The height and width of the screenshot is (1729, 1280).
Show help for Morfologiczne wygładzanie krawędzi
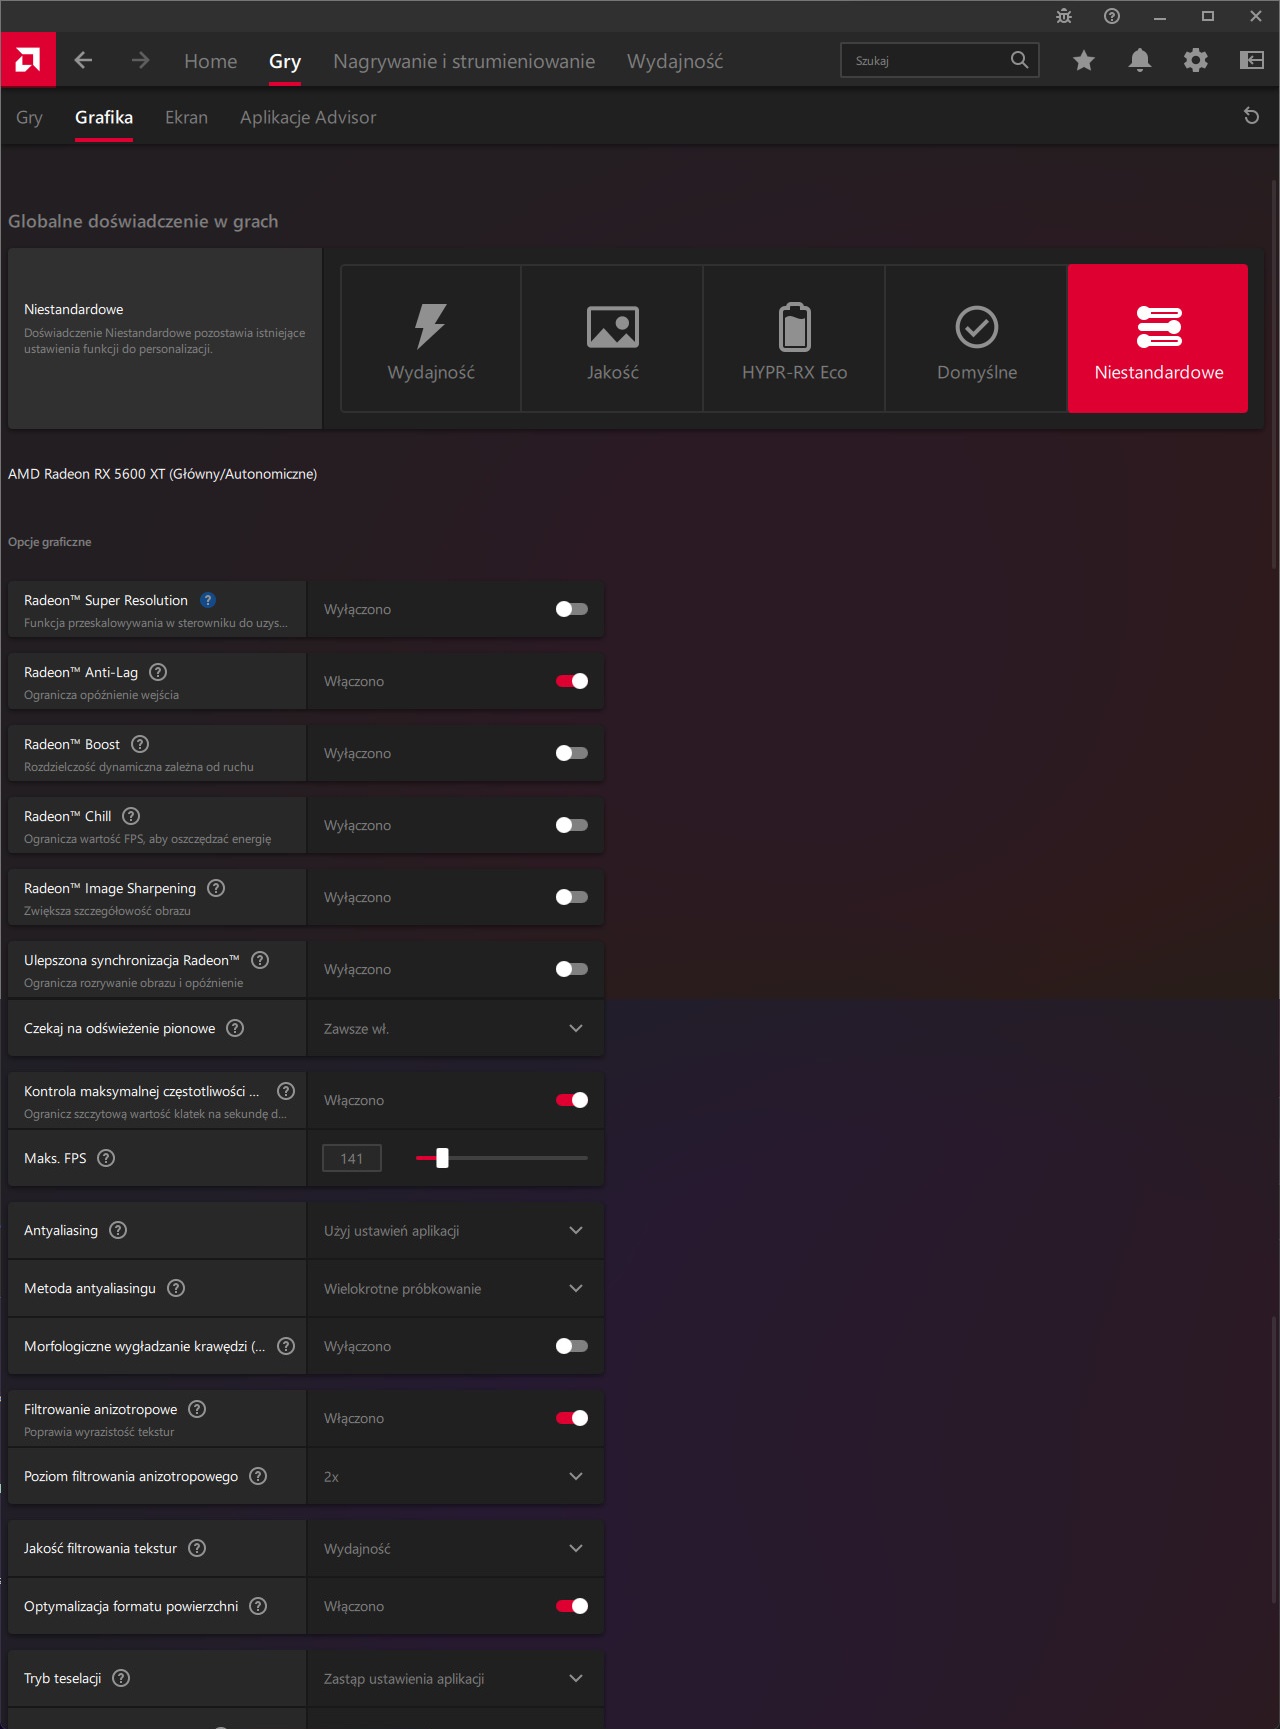click(x=286, y=1346)
